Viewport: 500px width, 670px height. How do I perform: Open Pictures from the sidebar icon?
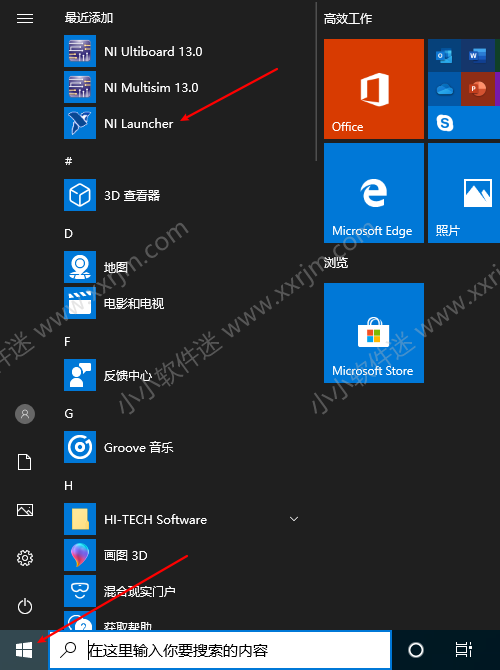coord(25,510)
